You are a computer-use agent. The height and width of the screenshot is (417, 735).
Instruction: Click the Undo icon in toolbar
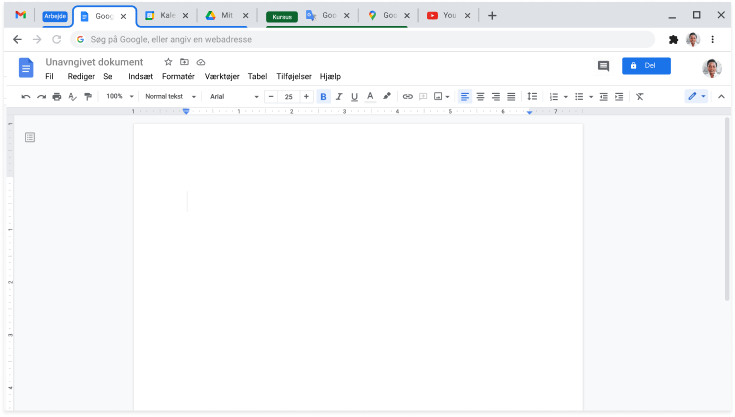pyautogui.click(x=26, y=97)
